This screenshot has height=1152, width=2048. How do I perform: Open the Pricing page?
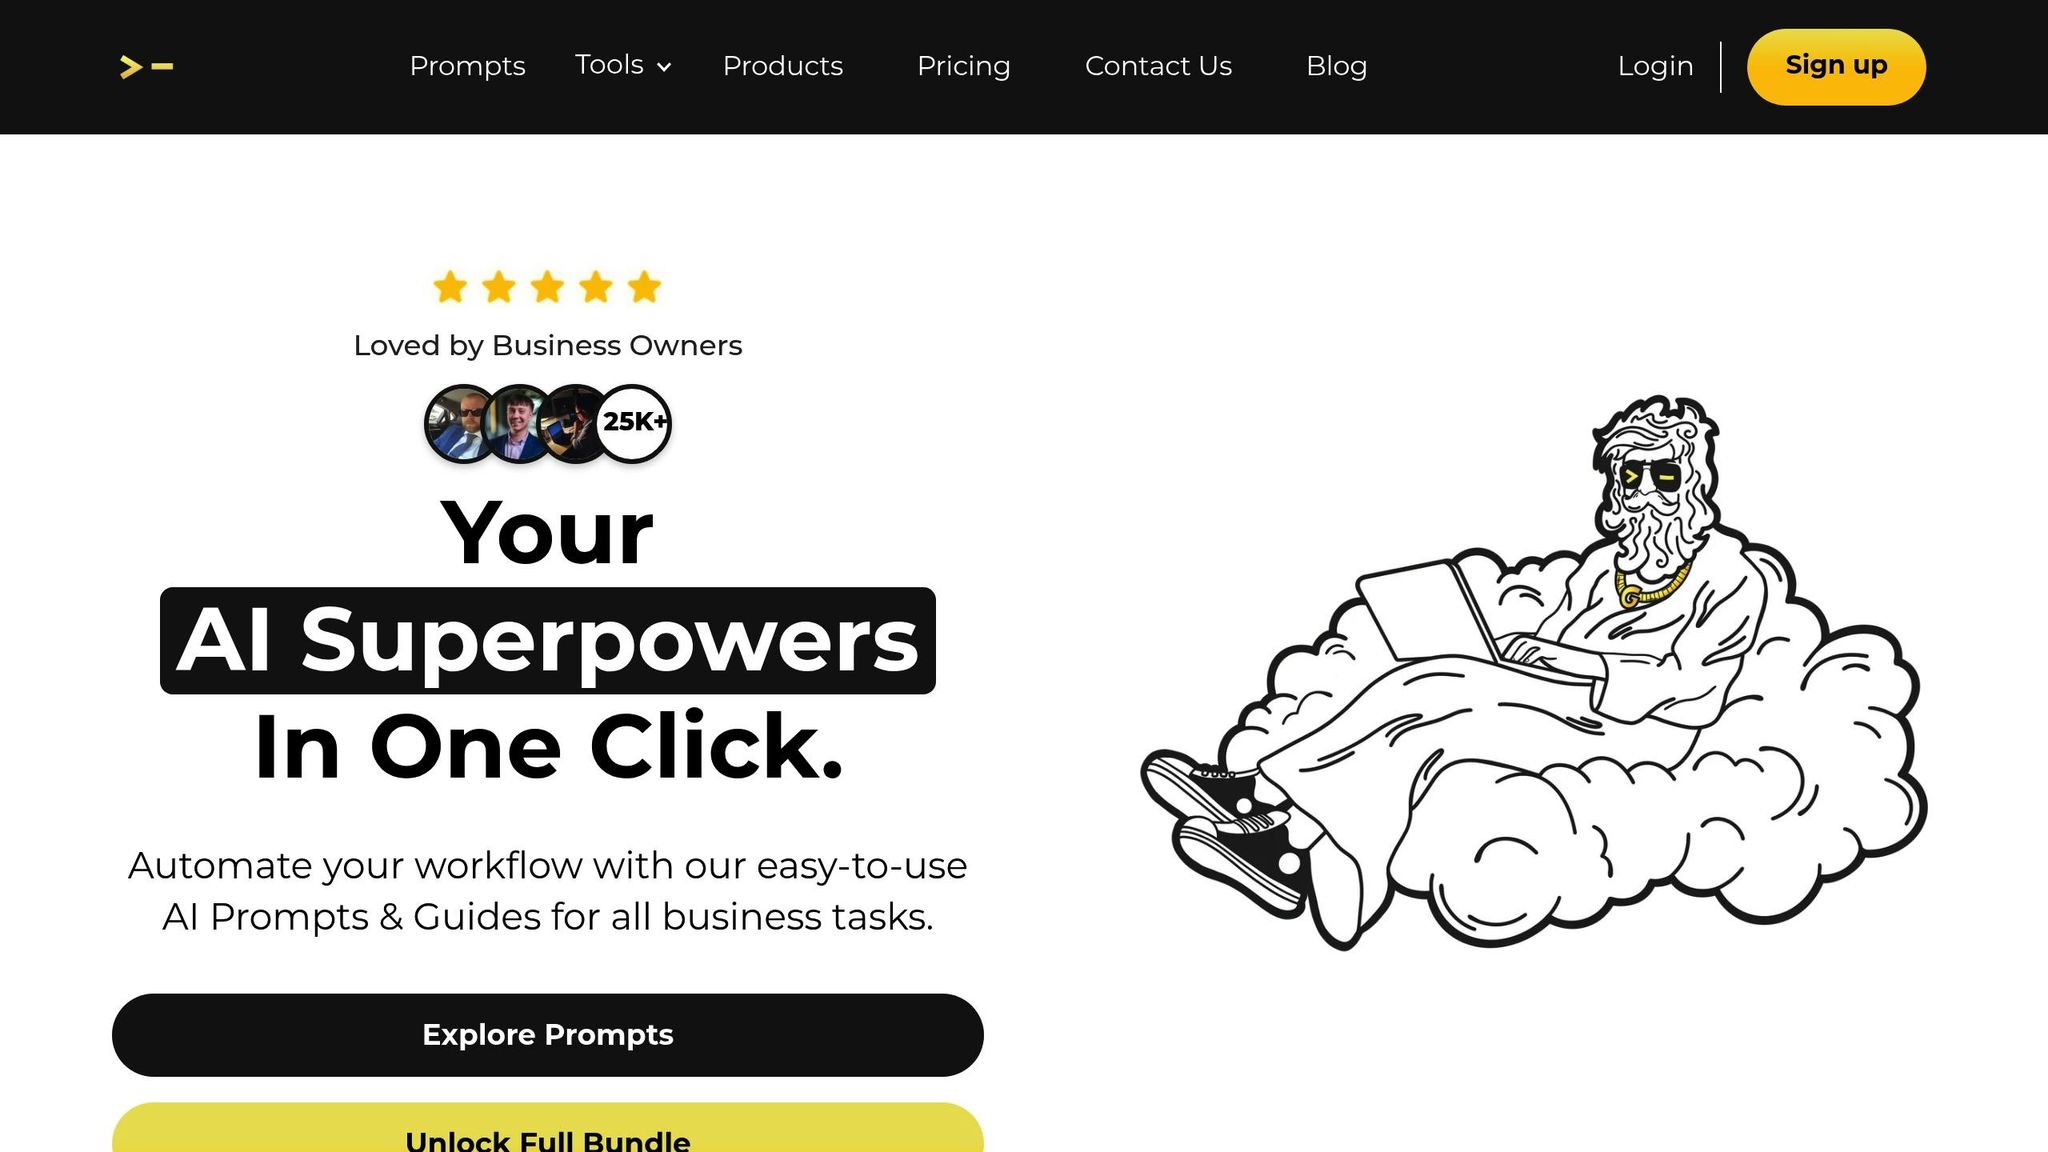[x=964, y=66]
